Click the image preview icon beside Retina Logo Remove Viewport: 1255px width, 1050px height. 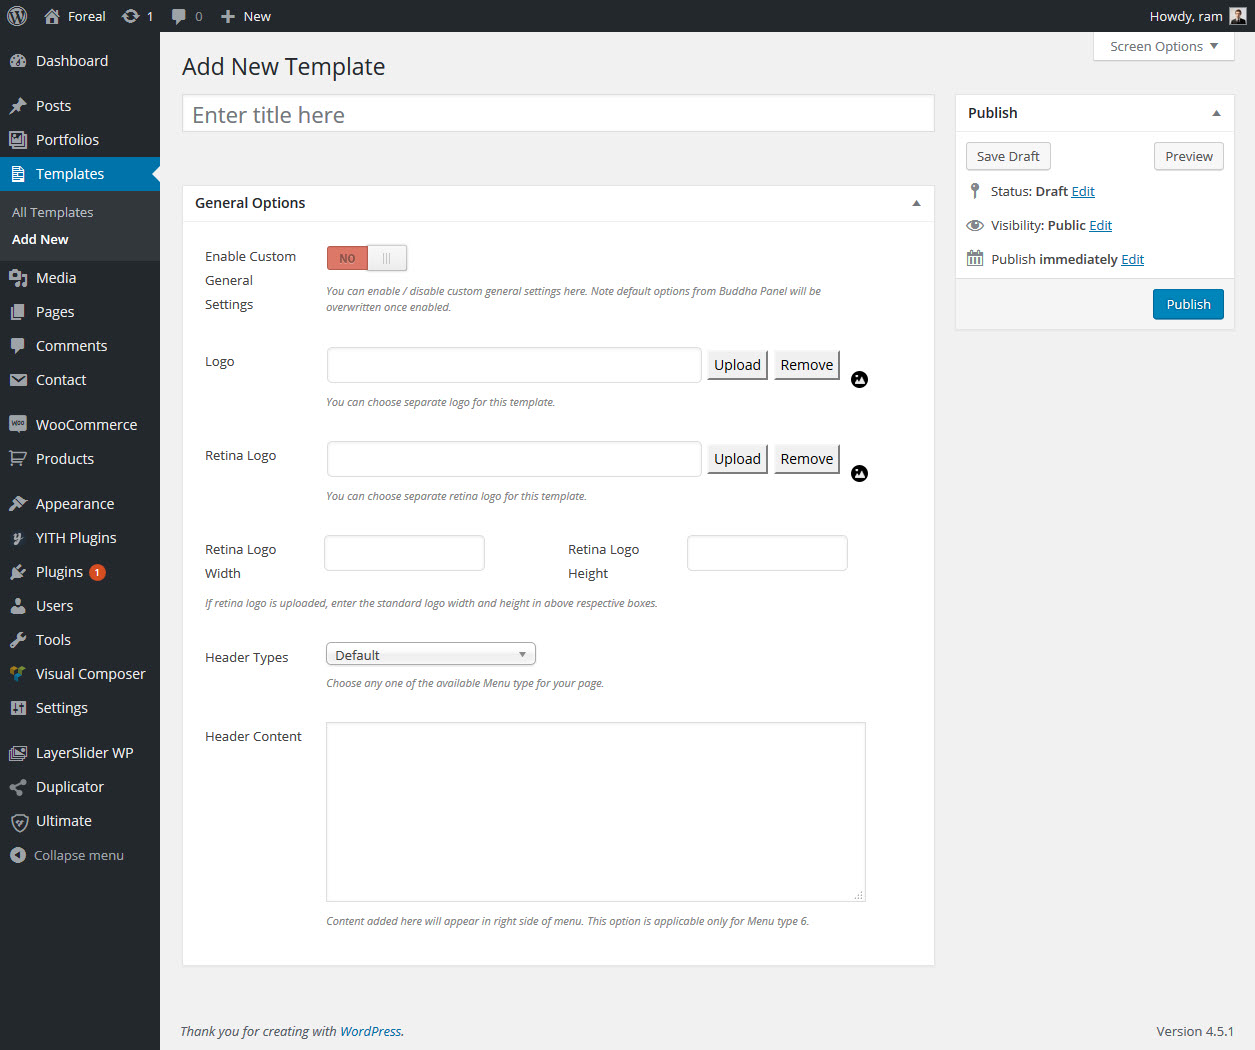pyautogui.click(x=859, y=473)
